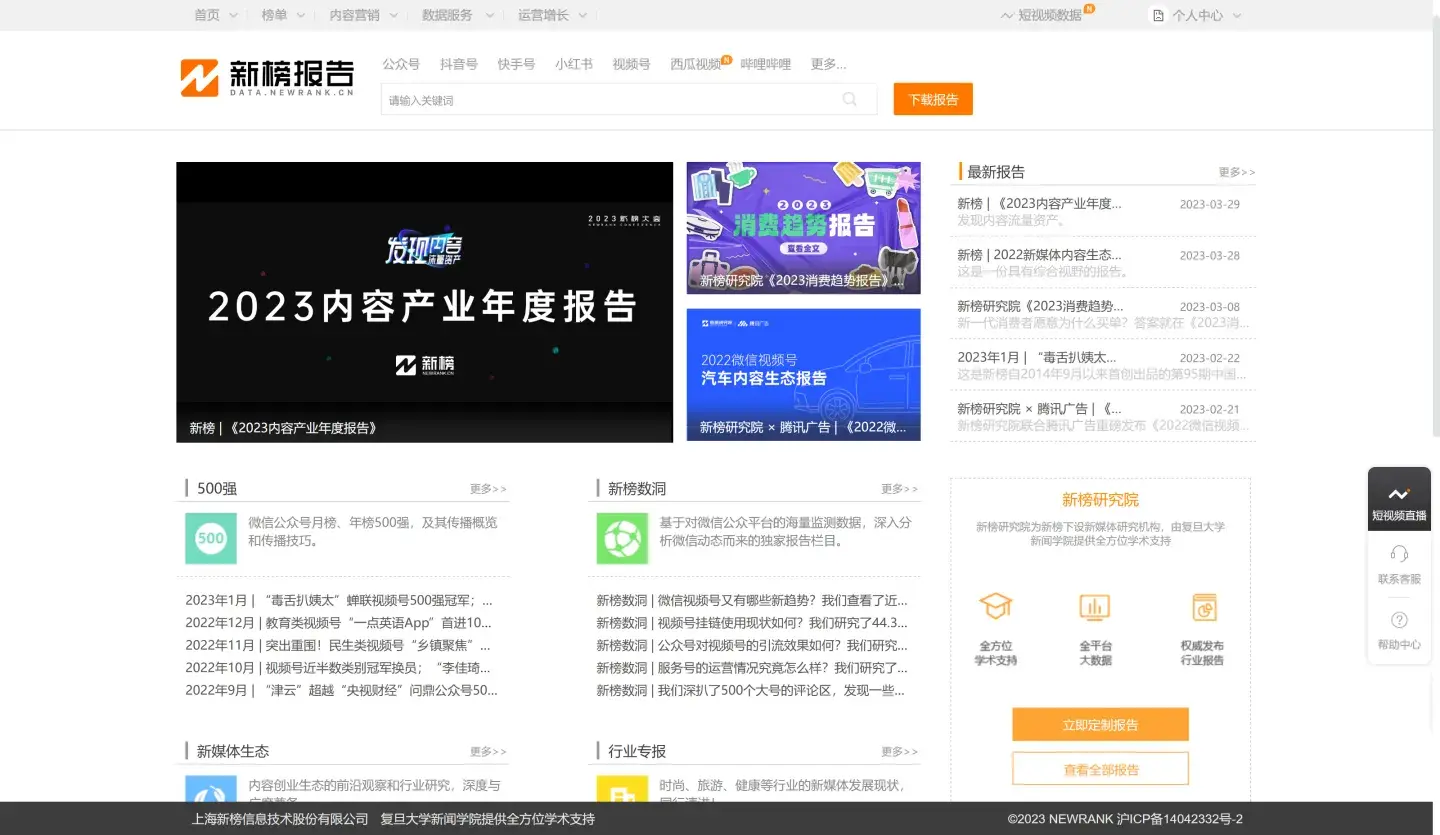Open 更多>> next to 500强
This screenshot has width=1440, height=835.
click(489, 489)
